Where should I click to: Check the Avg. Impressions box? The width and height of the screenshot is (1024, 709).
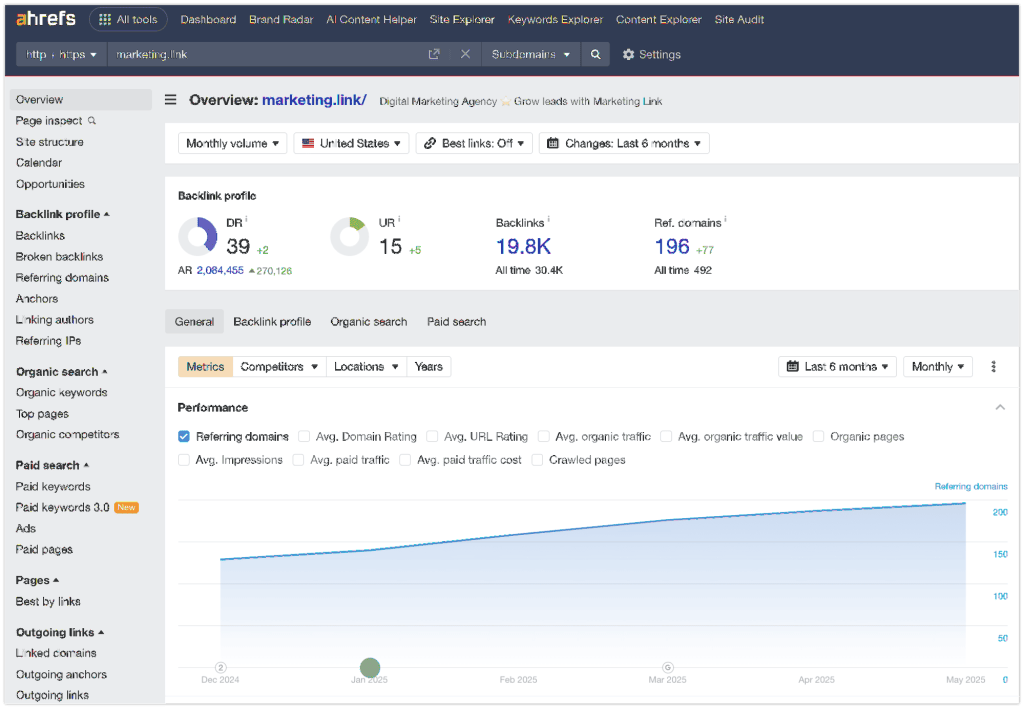click(184, 460)
